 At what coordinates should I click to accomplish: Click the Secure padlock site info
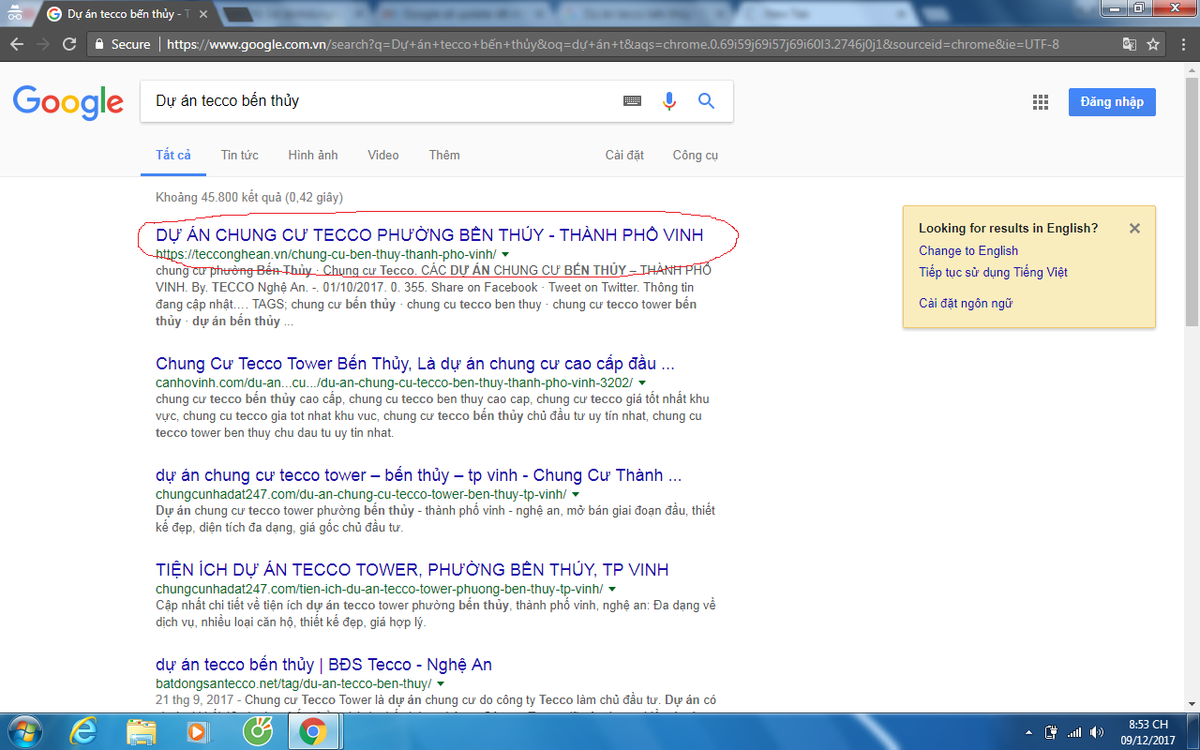click(x=122, y=44)
